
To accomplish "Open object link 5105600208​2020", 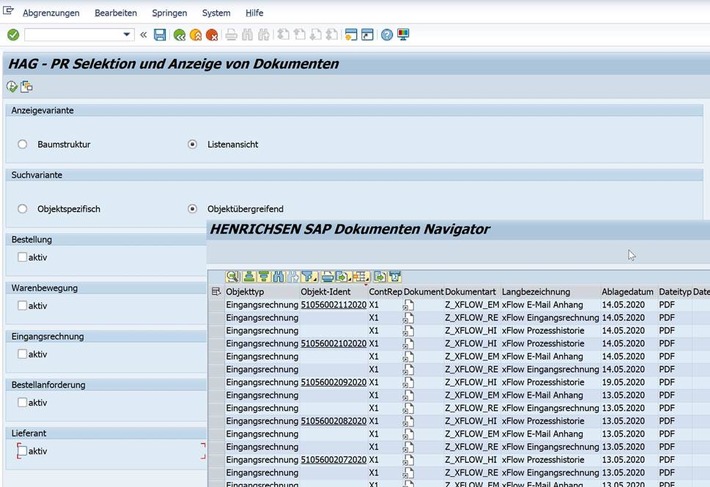I will click(334, 421).
